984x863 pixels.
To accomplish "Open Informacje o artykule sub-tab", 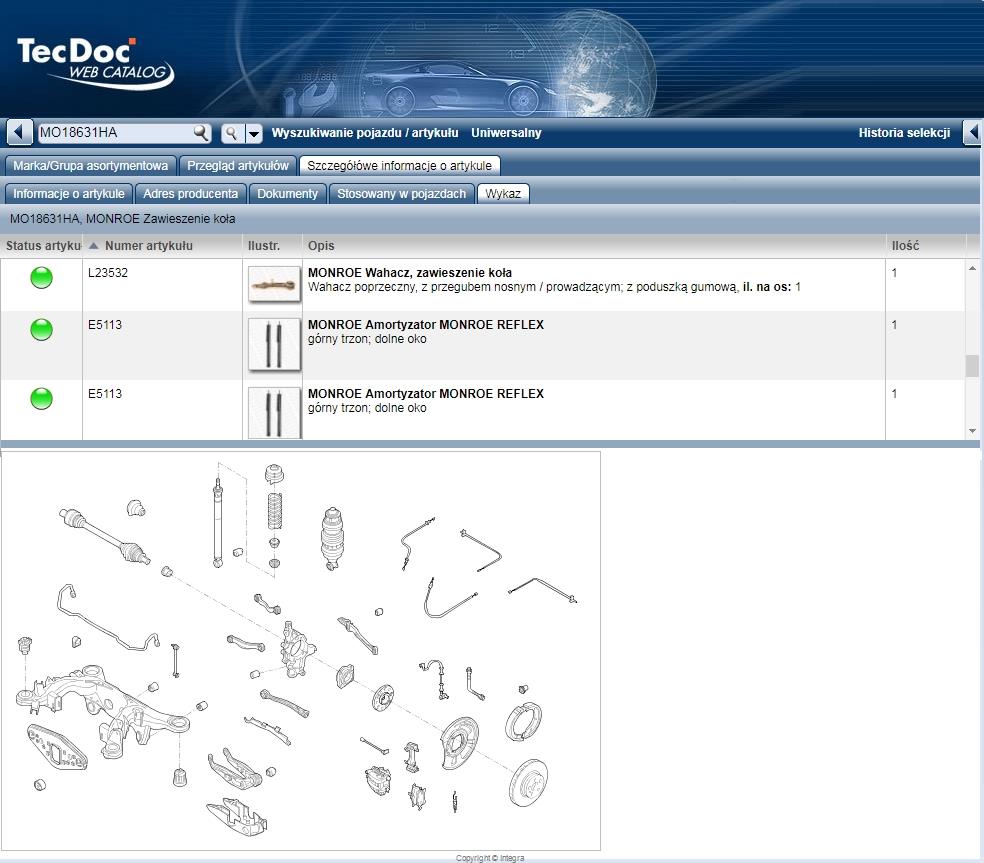I will 69,194.
